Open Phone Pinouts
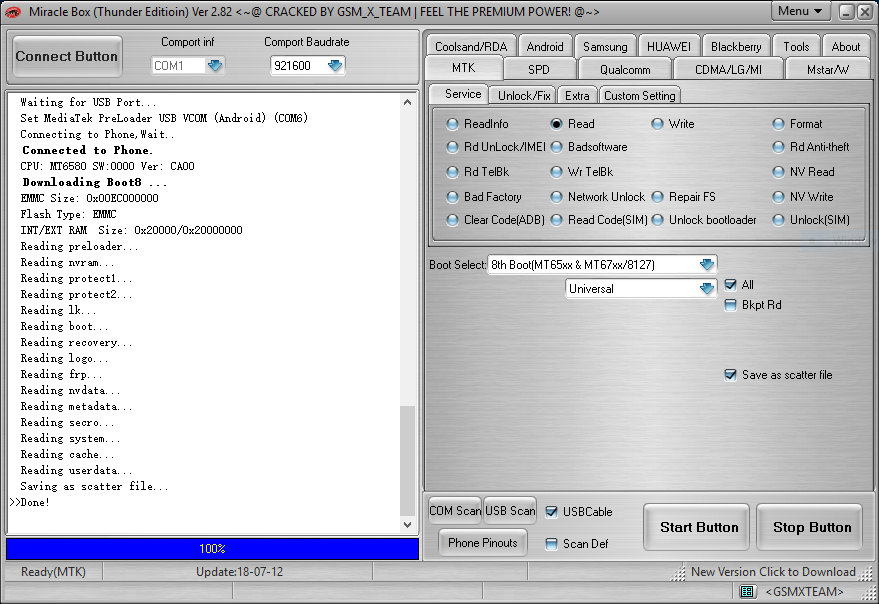 tap(483, 542)
